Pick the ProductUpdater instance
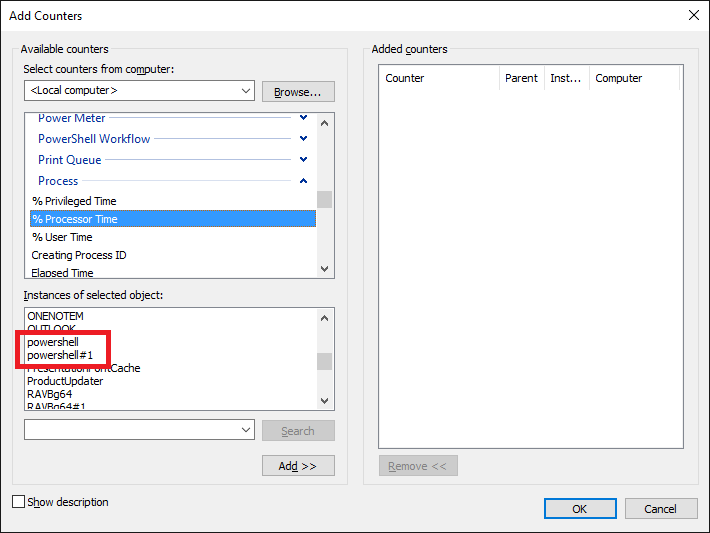The height and width of the screenshot is (533, 710). click(65, 381)
